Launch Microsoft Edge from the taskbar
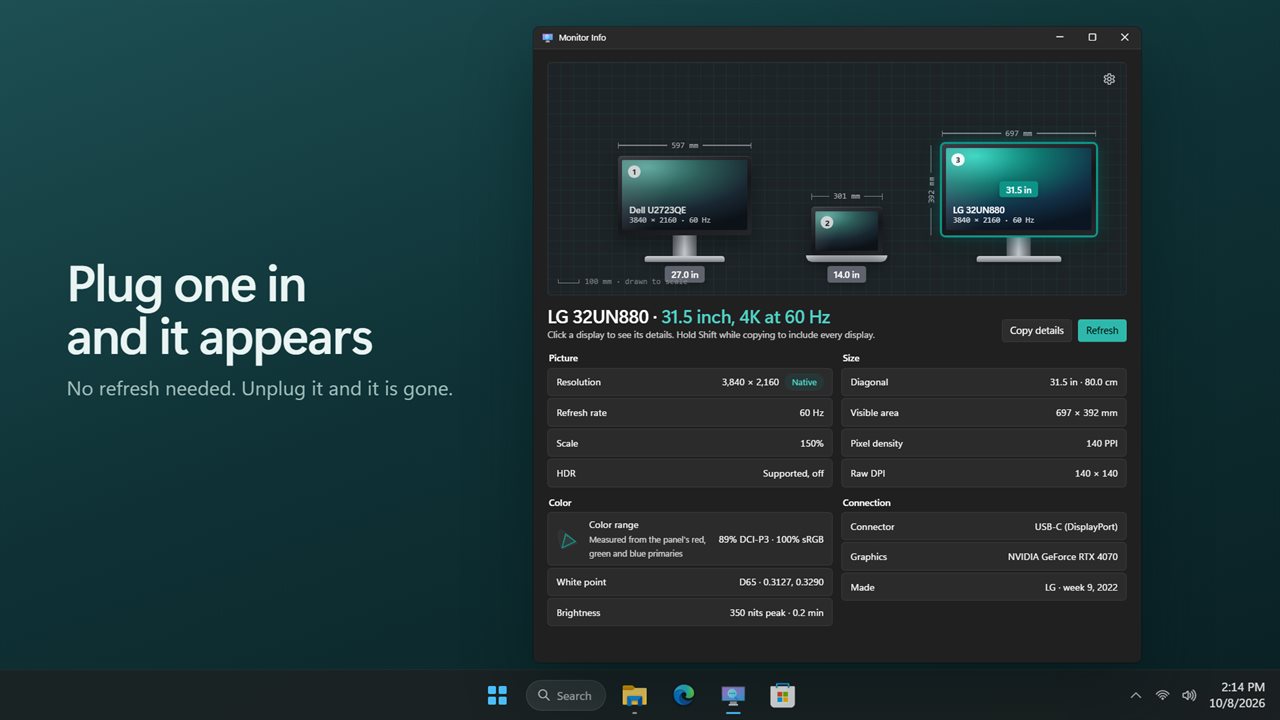This screenshot has width=1280, height=720. coord(684,695)
